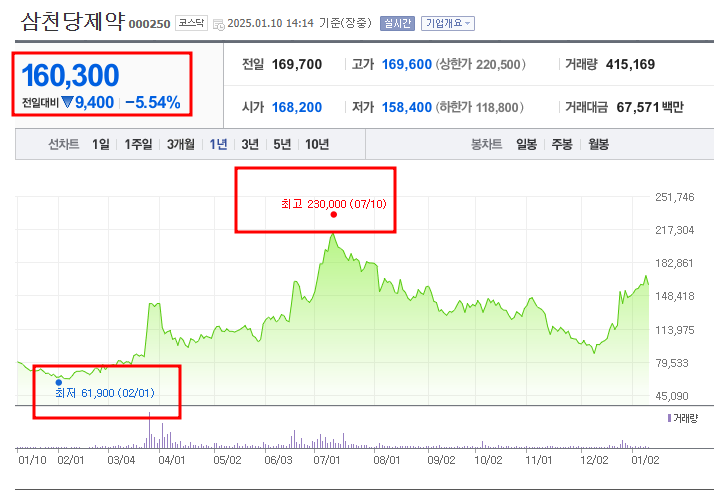Click the 최저 61,900 (02/01) label

point(105,393)
